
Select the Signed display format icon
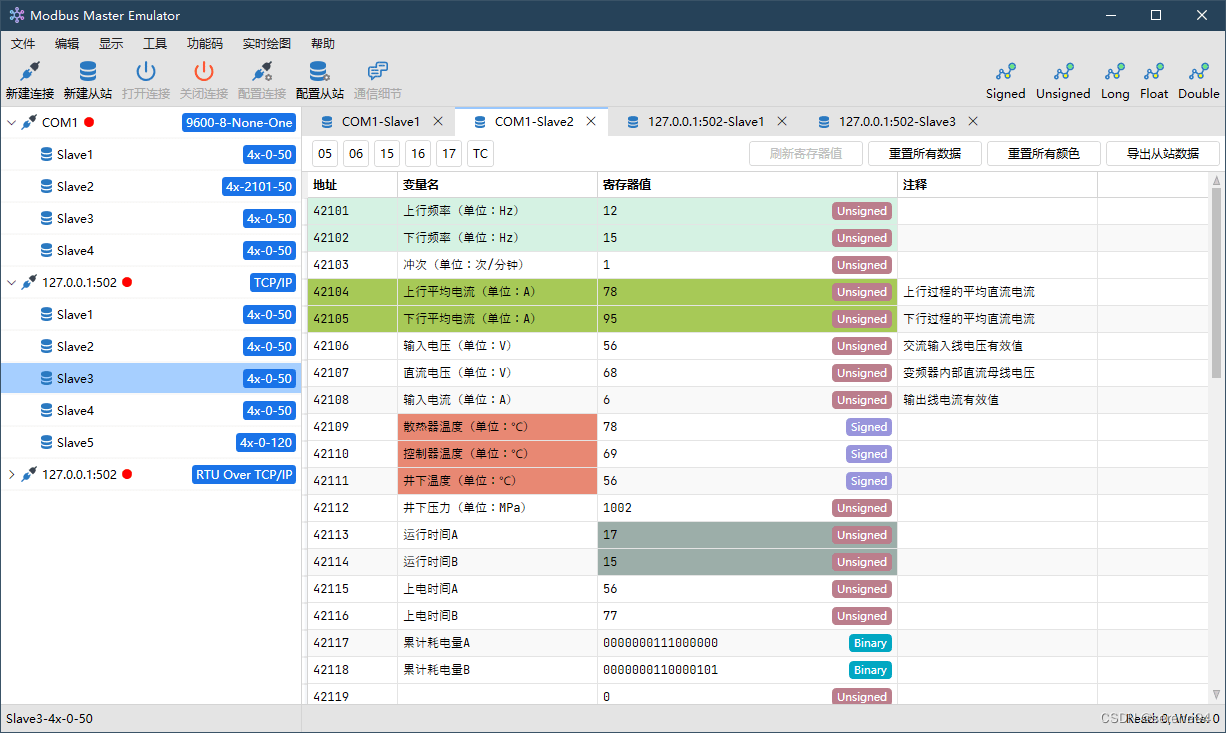coord(1005,78)
